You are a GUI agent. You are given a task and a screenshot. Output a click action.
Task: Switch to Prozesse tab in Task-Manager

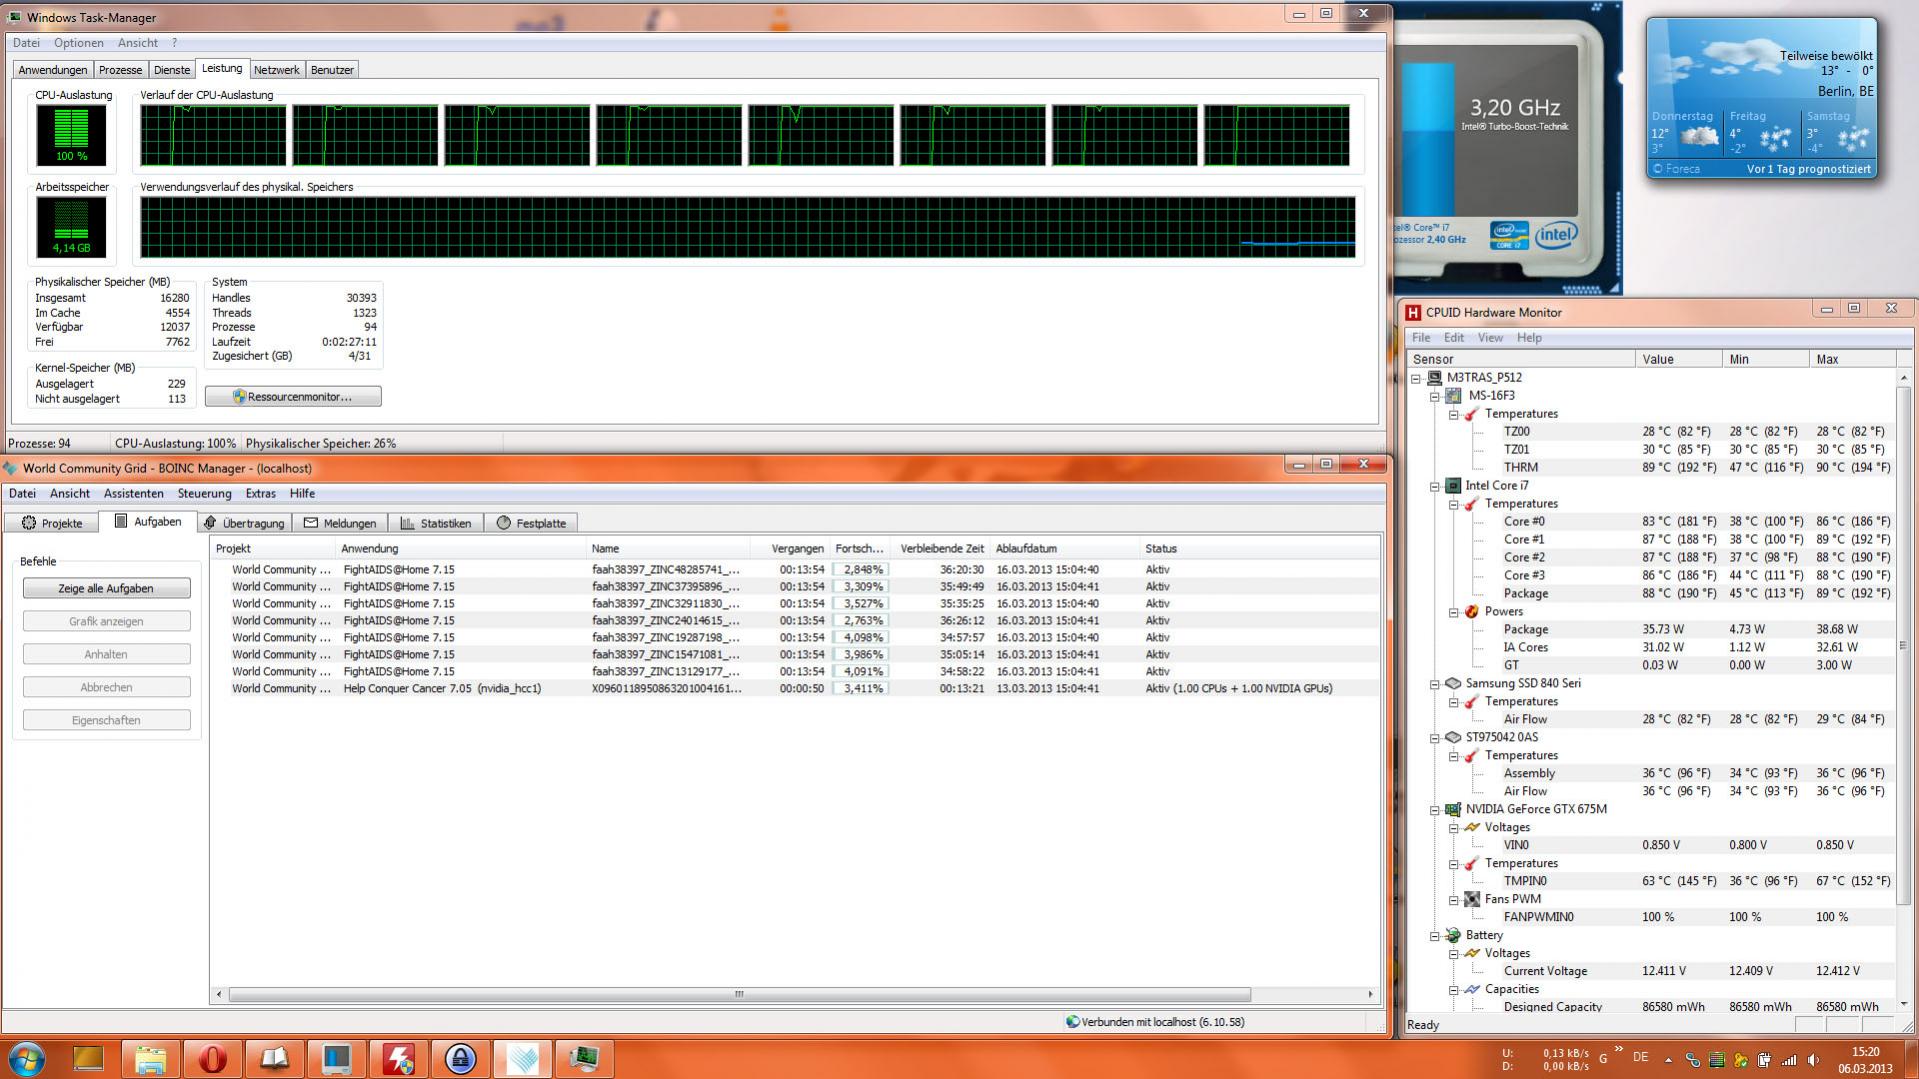click(x=120, y=70)
